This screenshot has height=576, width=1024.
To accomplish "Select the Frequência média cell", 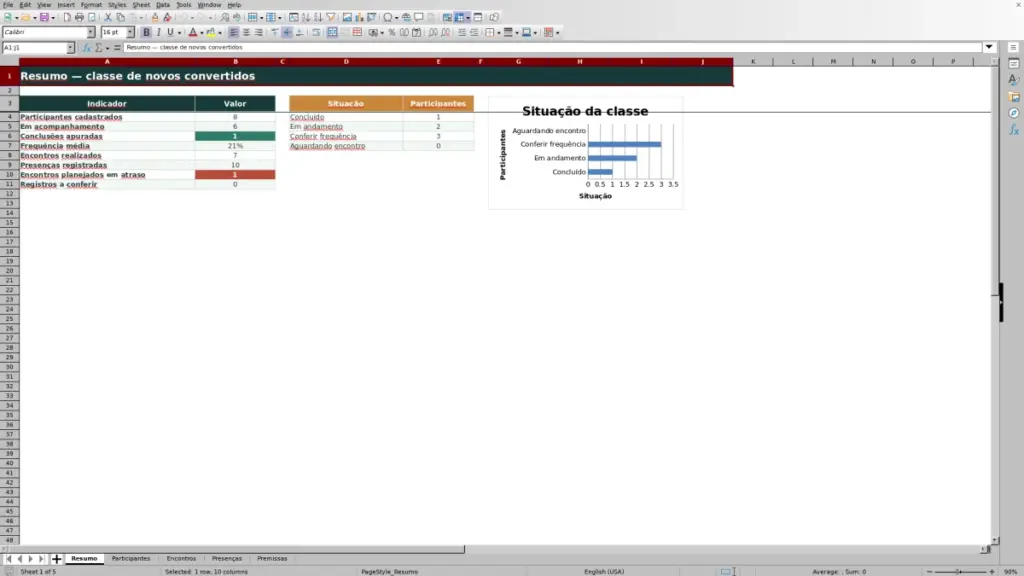I will tap(106, 146).
